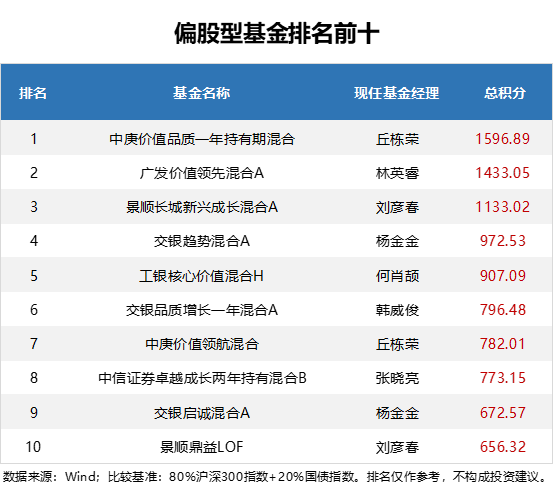
Task: Click the title 偏股型基金排名前十
Action: (277, 34)
